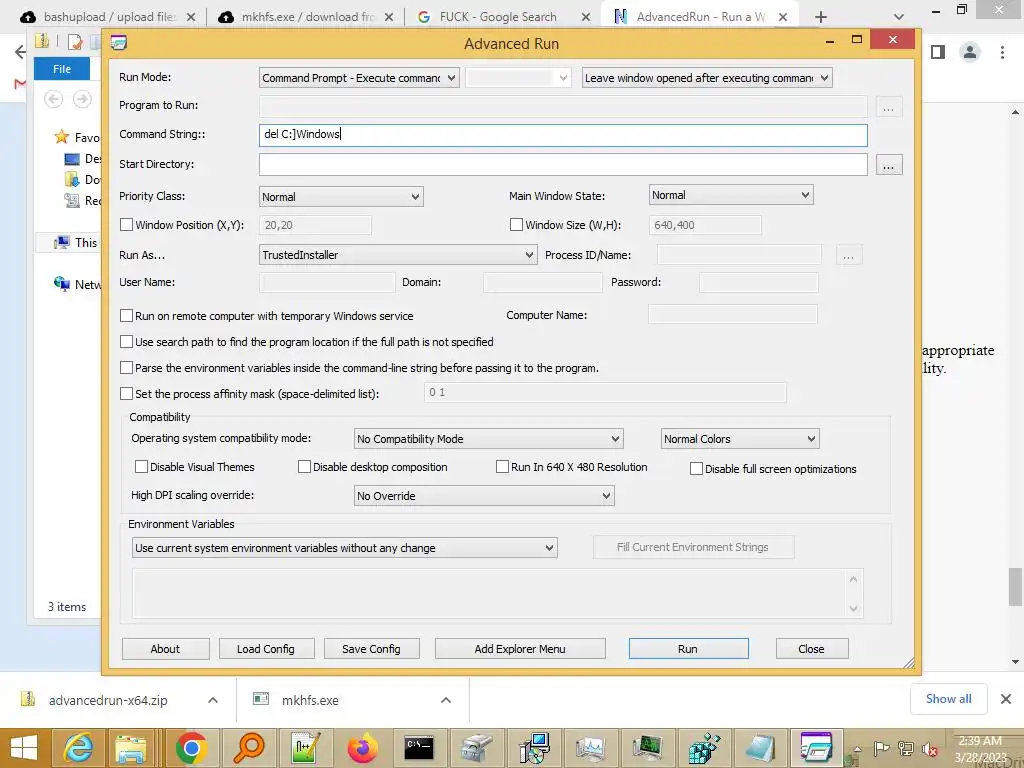Image resolution: width=1024 pixels, height=768 pixels.
Task: Switch to AdvancedRun browser tab
Action: 699,17
